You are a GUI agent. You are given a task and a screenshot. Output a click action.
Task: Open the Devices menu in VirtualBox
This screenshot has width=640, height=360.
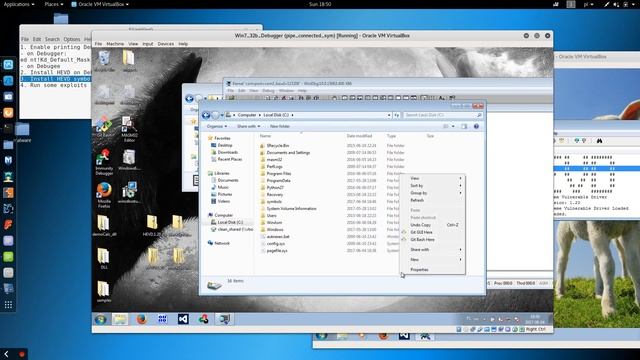[x=166, y=44]
